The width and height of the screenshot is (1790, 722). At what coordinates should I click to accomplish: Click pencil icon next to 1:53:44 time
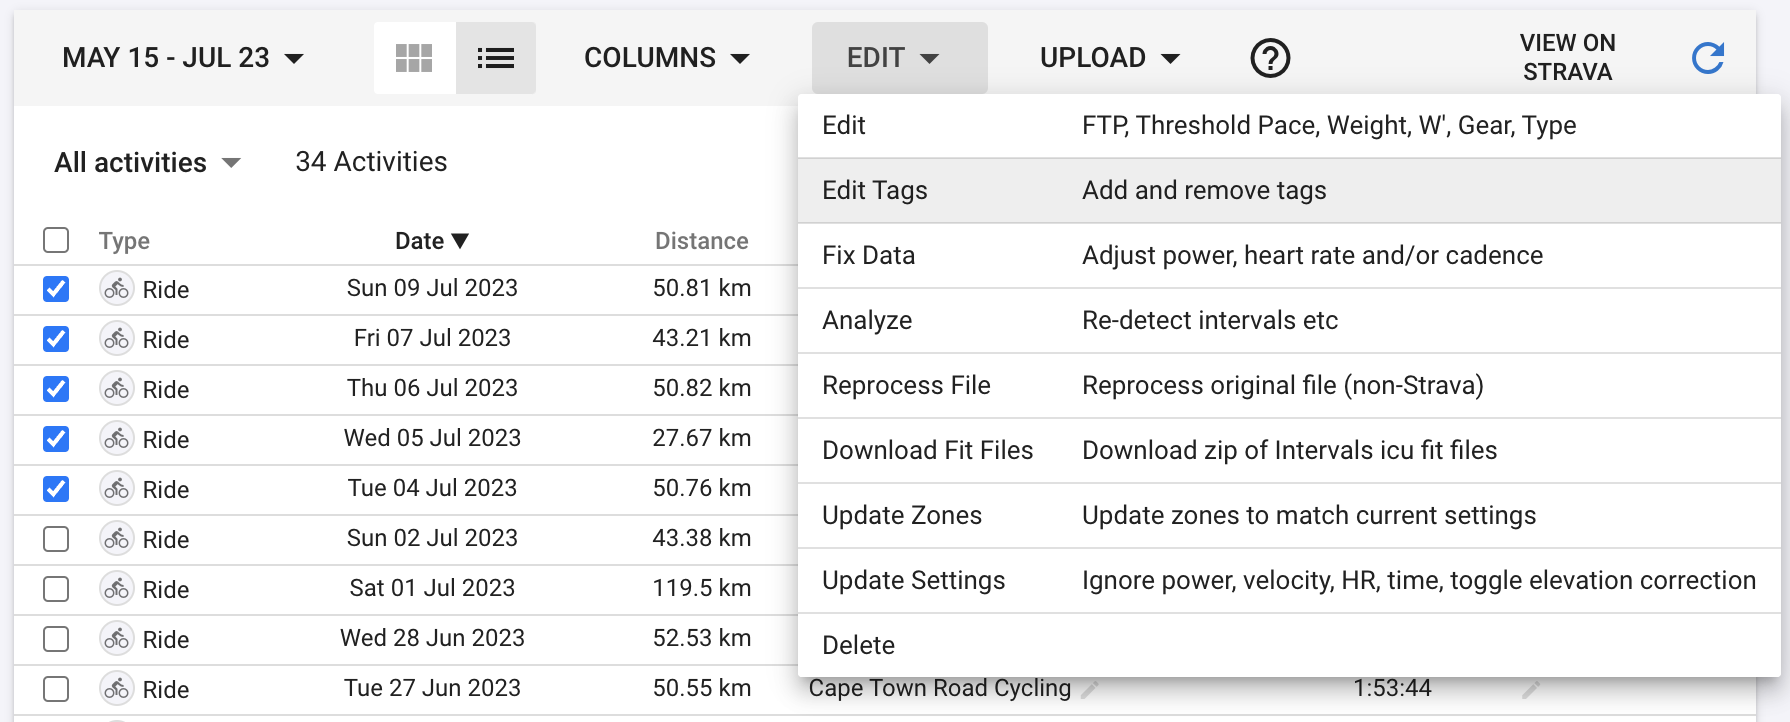point(1531,689)
